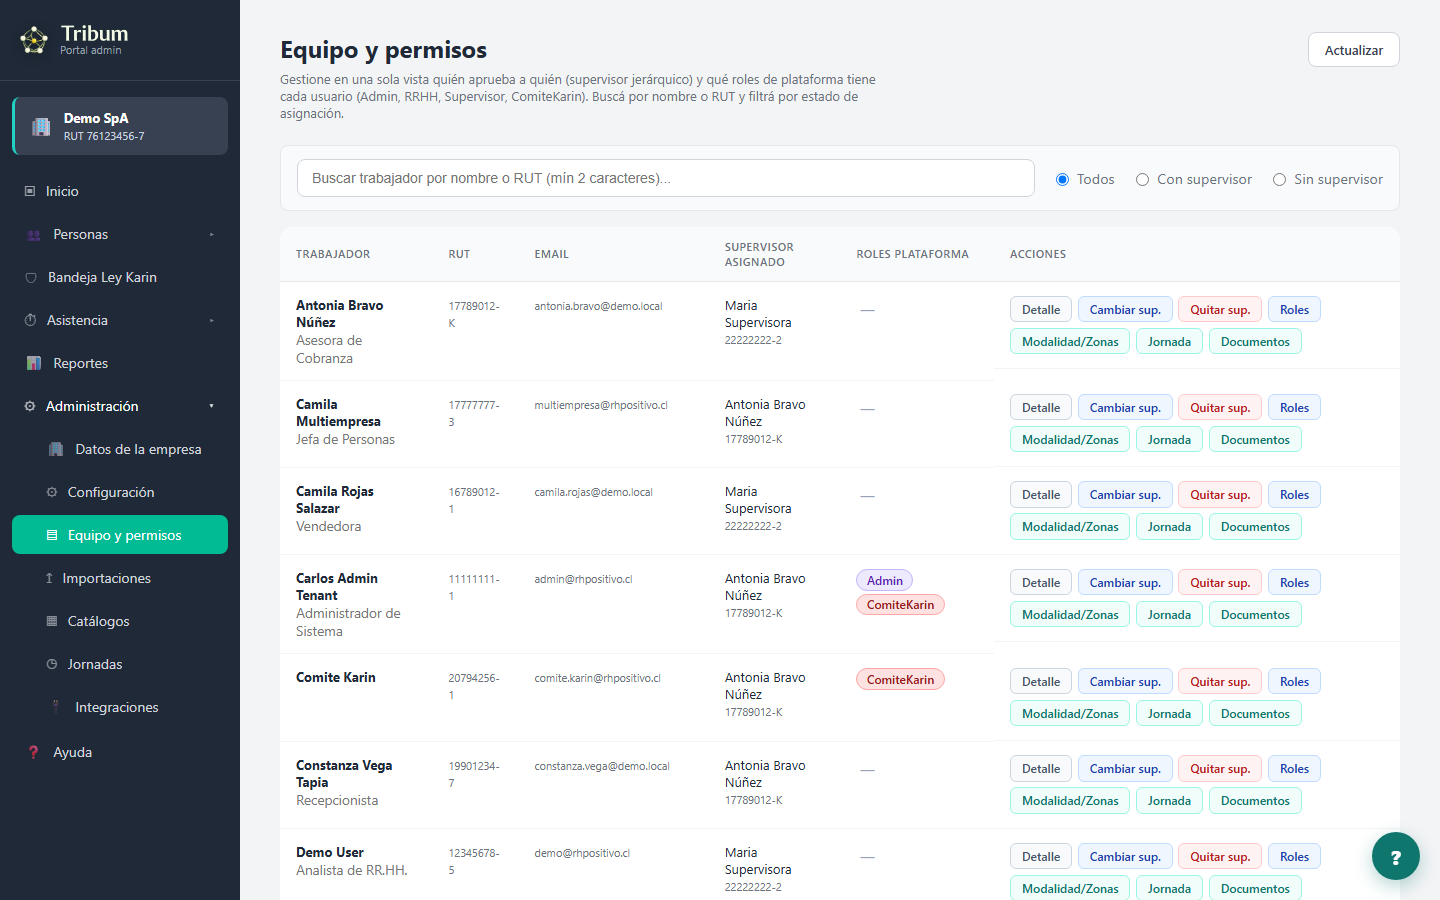This screenshot has height=900, width=1440.
Task: Open the Ayuda section
Action: pyautogui.click(x=120, y=753)
